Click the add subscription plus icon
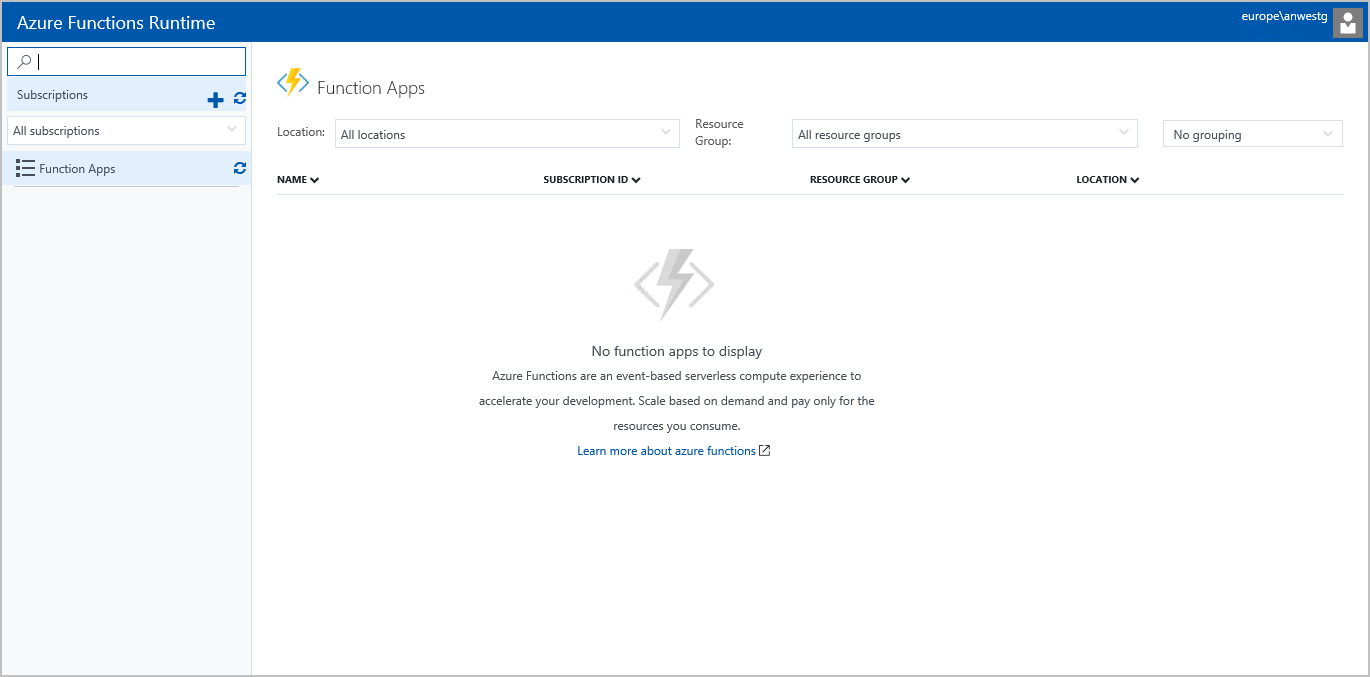This screenshot has height=677, width=1370. point(215,99)
